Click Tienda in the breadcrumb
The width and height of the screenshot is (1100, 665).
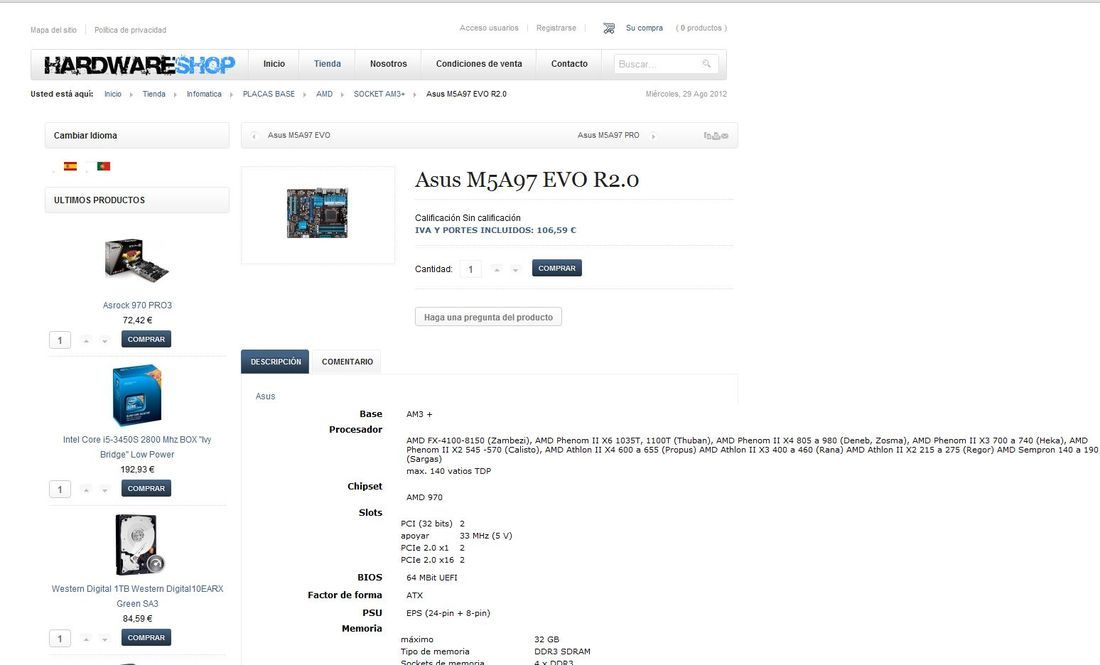(154, 94)
